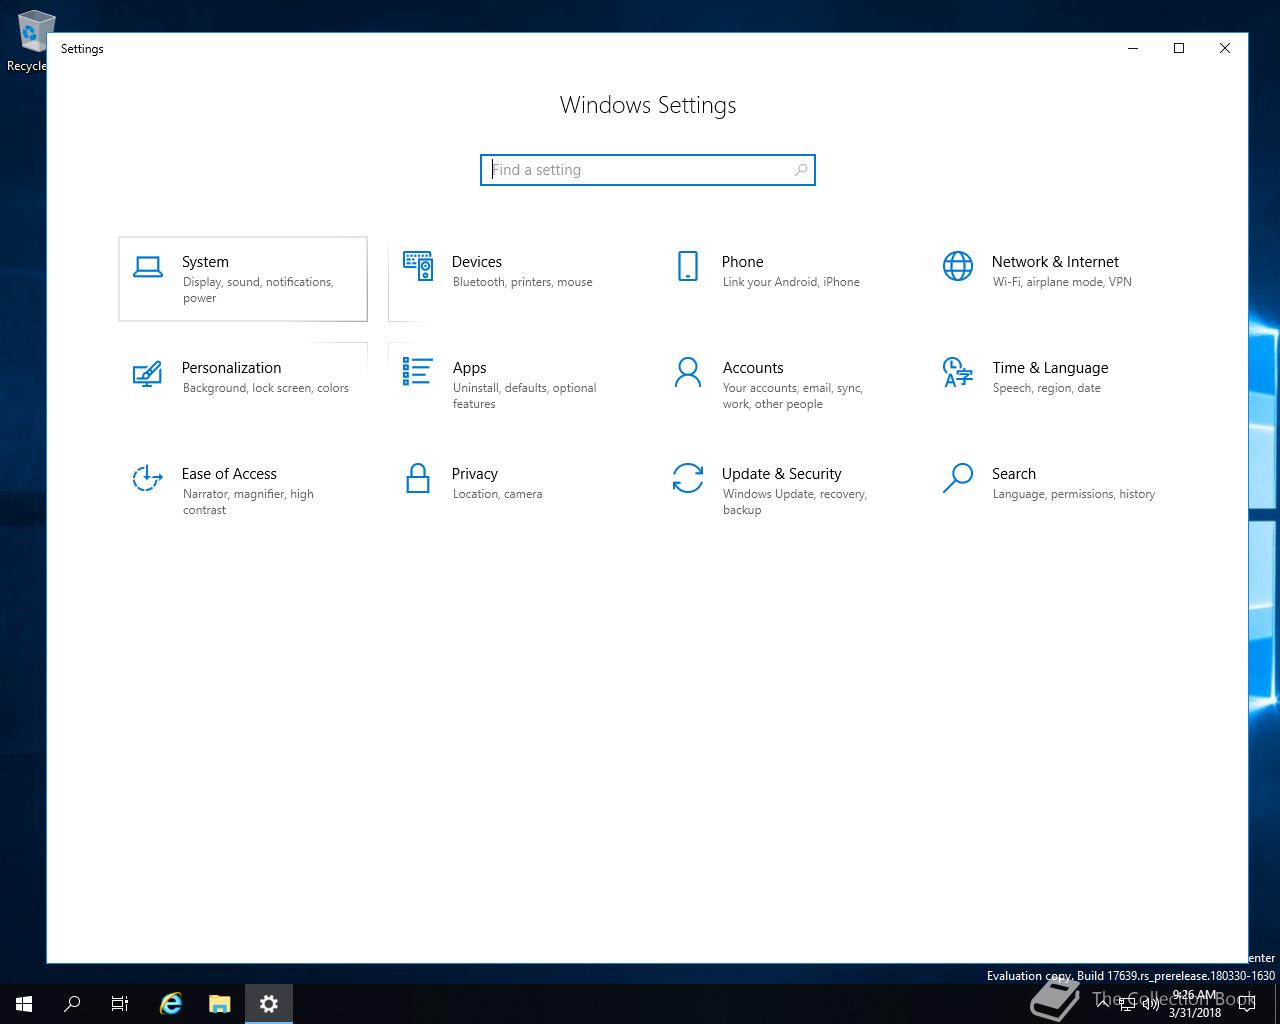Click 'Bluetooth, printers, mouse' description

click(x=522, y=282)
